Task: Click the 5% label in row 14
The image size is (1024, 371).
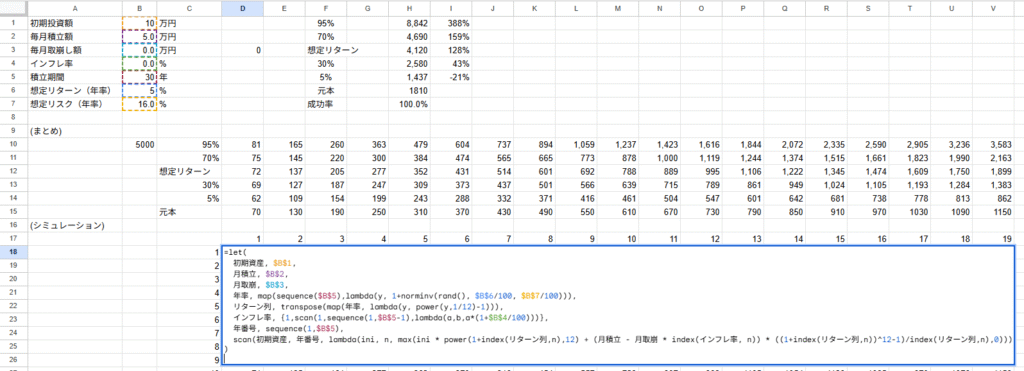Action: coord(189,199)
